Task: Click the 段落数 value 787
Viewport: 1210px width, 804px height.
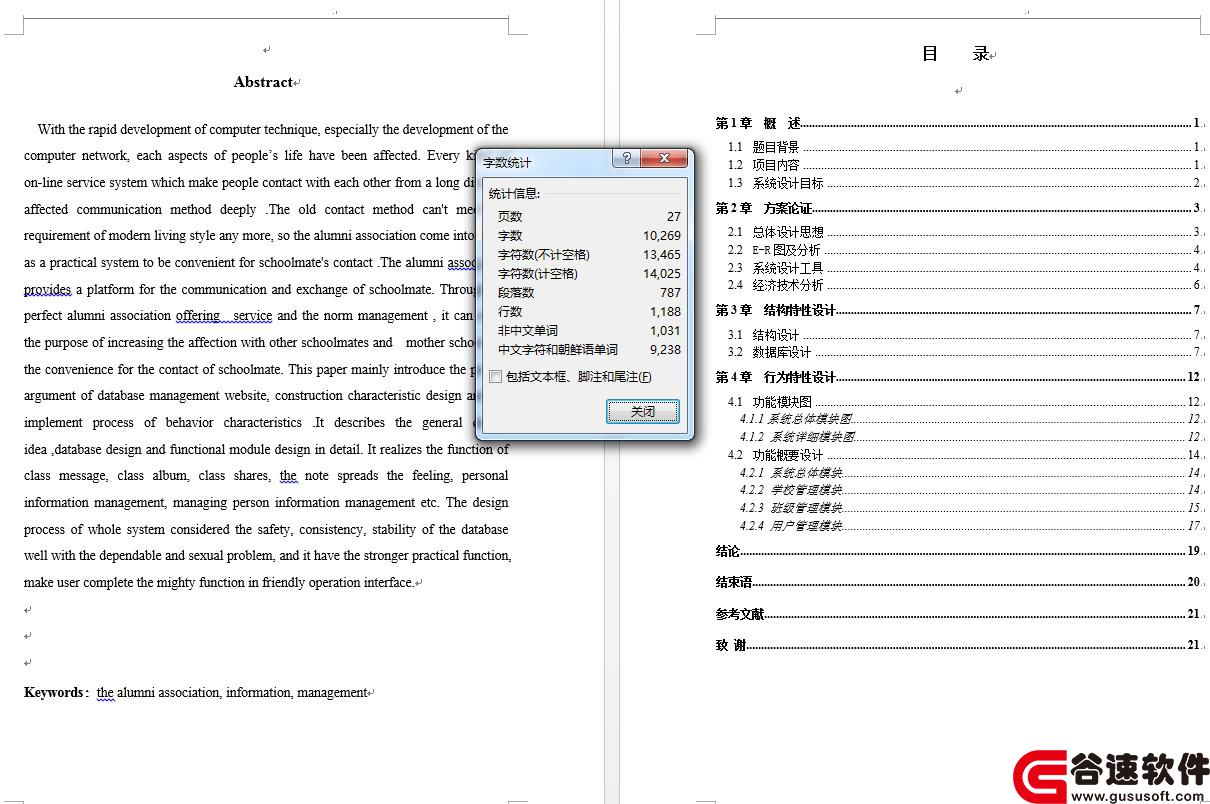Action: (x=670, y=293)
